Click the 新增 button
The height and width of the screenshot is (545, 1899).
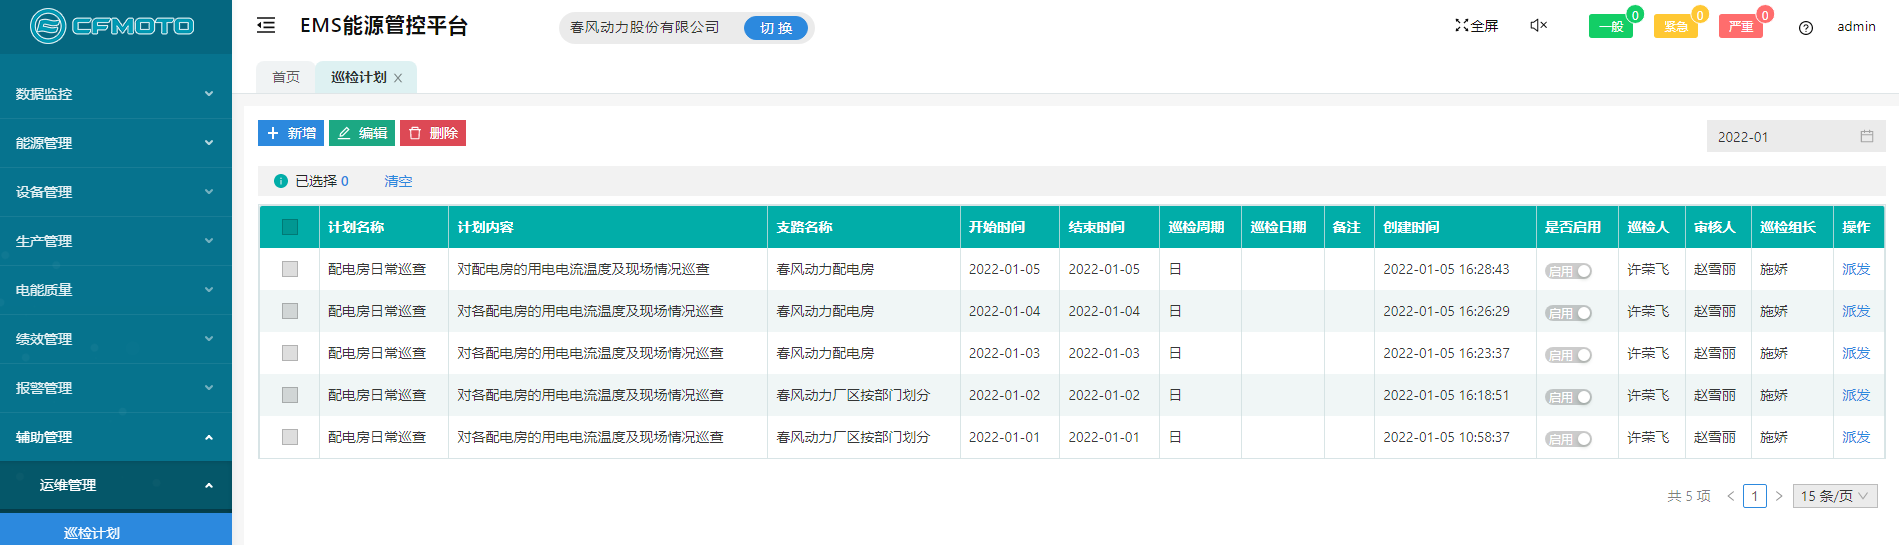coord(291,133)
